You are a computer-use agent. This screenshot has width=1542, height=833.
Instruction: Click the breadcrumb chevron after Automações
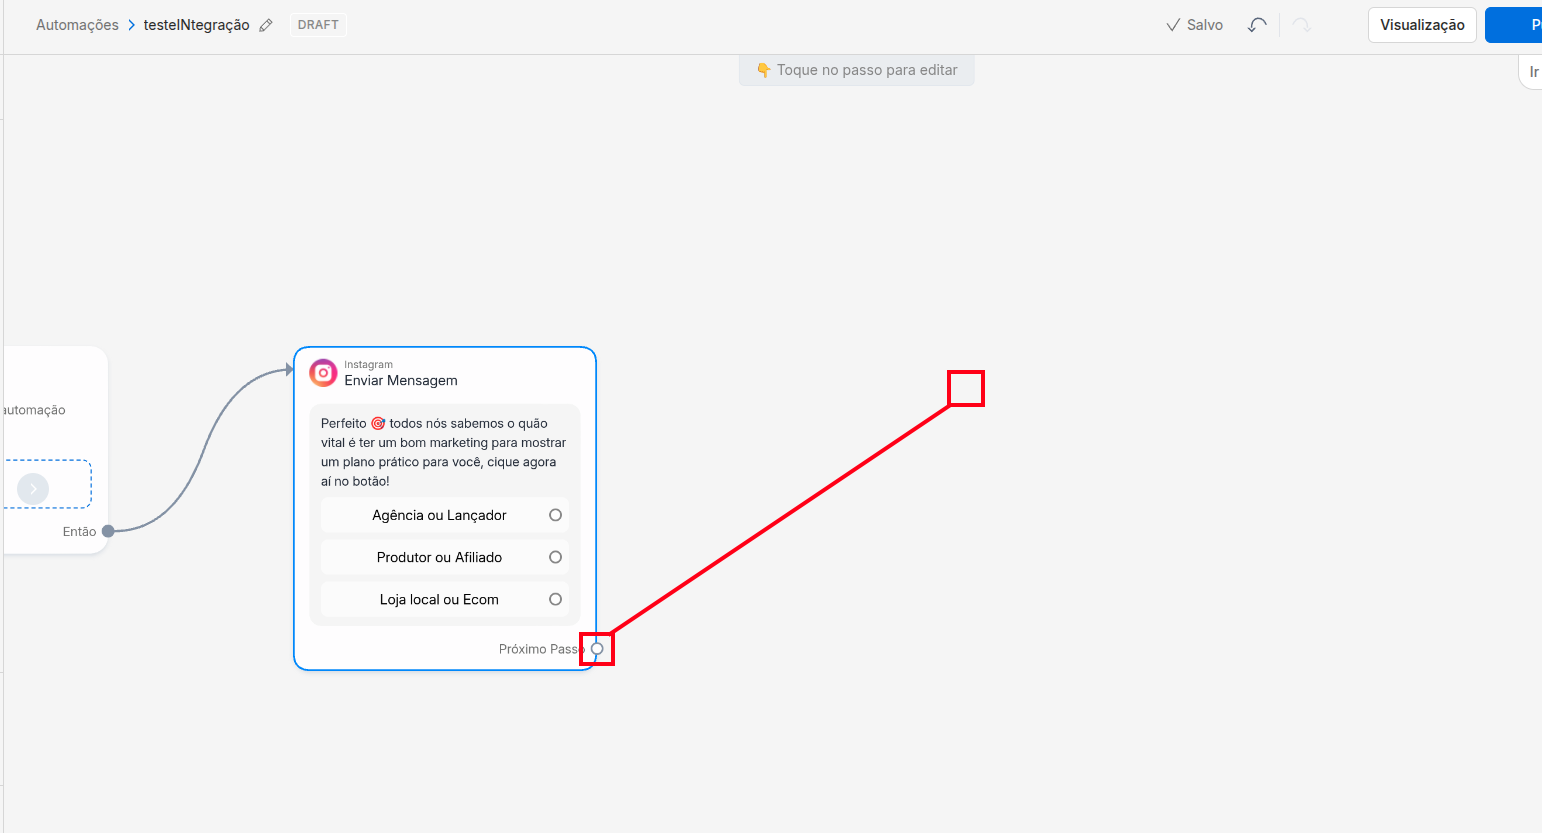click(131, 25)
